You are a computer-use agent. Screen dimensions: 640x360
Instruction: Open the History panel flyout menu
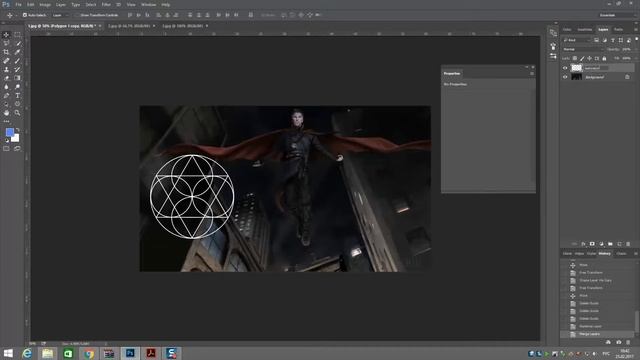coord(636,254)
